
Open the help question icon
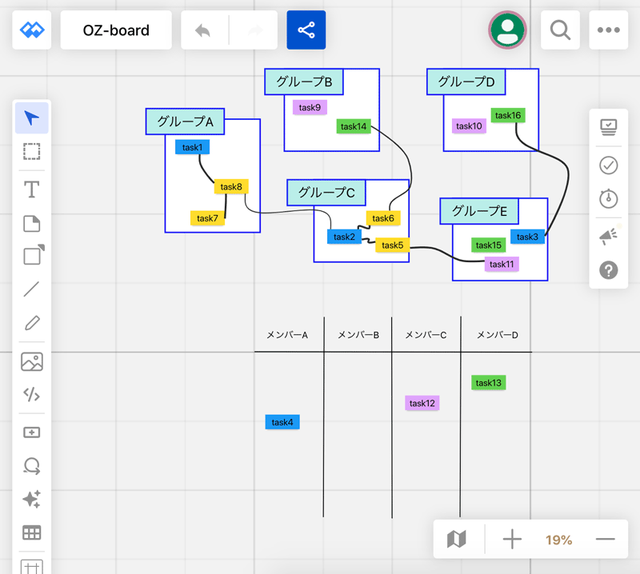pos(609,270)
